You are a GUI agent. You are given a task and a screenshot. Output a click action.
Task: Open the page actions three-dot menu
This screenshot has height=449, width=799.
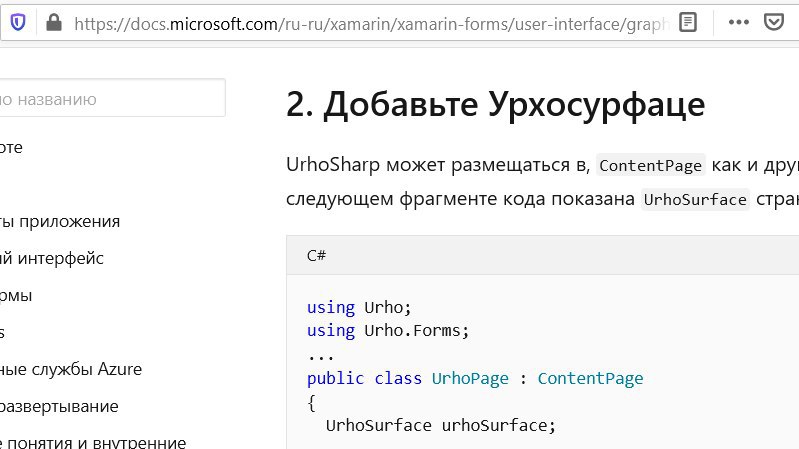point(738,22)
